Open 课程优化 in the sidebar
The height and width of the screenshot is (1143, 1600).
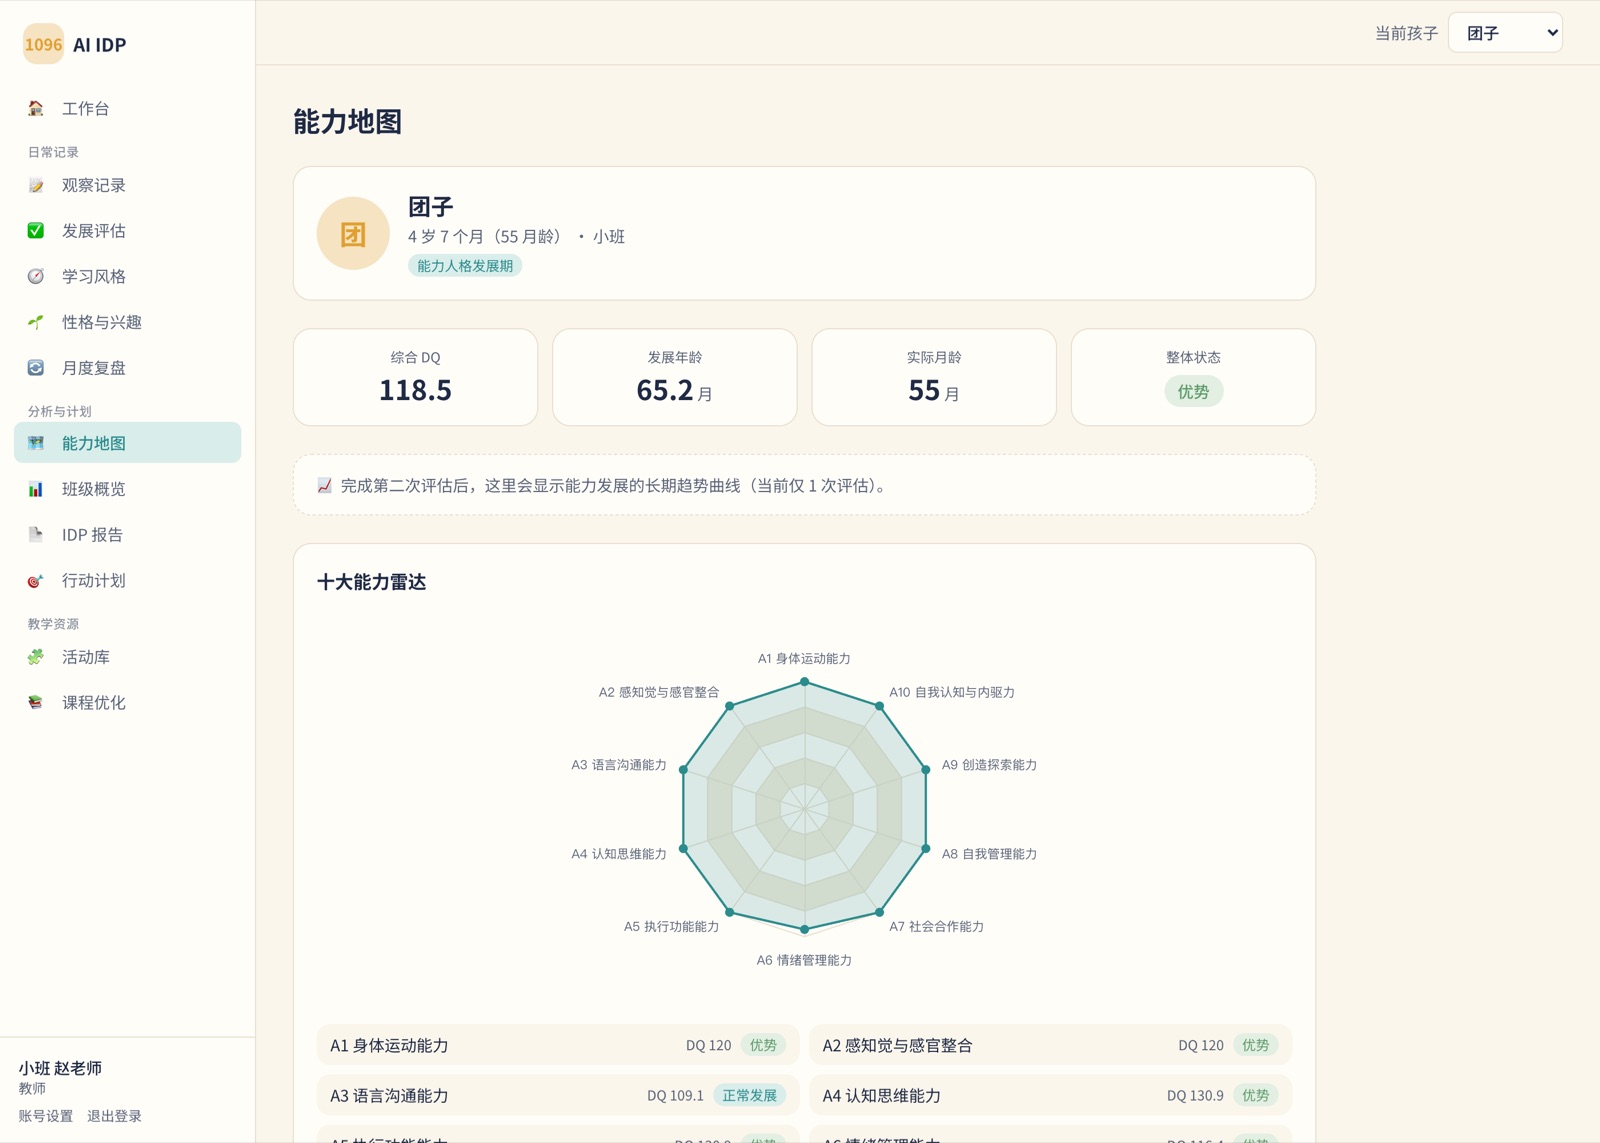click(128, 702)
